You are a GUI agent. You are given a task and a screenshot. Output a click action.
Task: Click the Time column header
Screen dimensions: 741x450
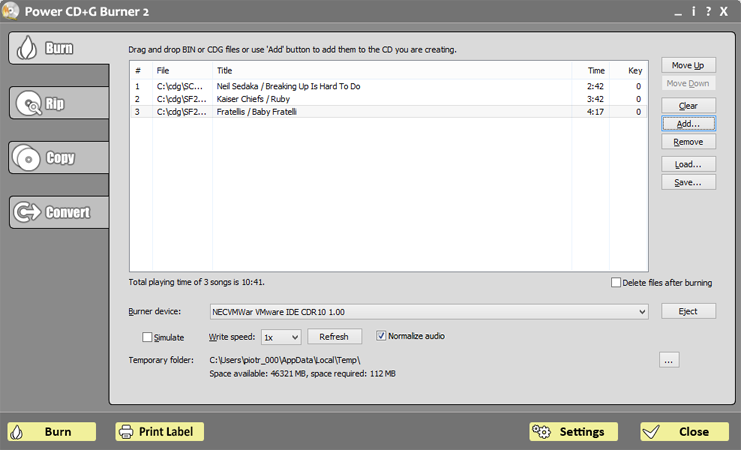590,70
